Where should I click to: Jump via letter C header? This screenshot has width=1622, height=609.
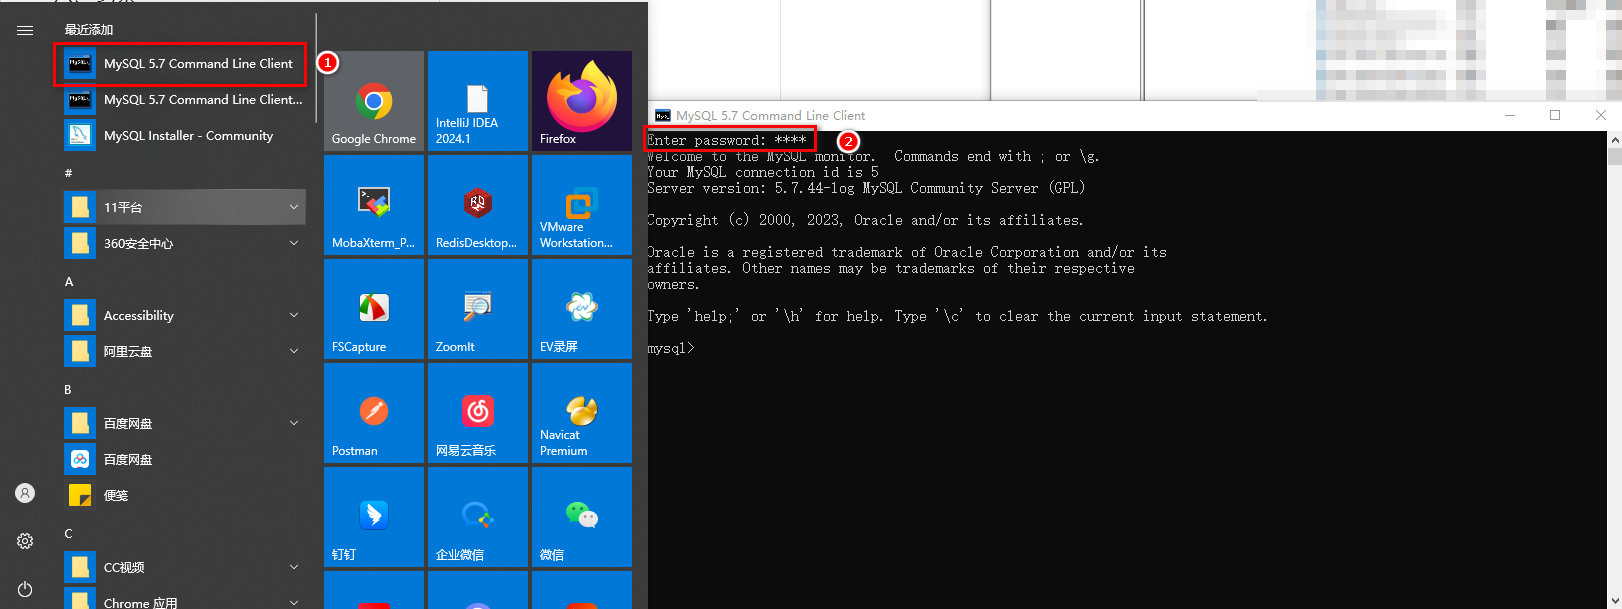tap(68, 534)
